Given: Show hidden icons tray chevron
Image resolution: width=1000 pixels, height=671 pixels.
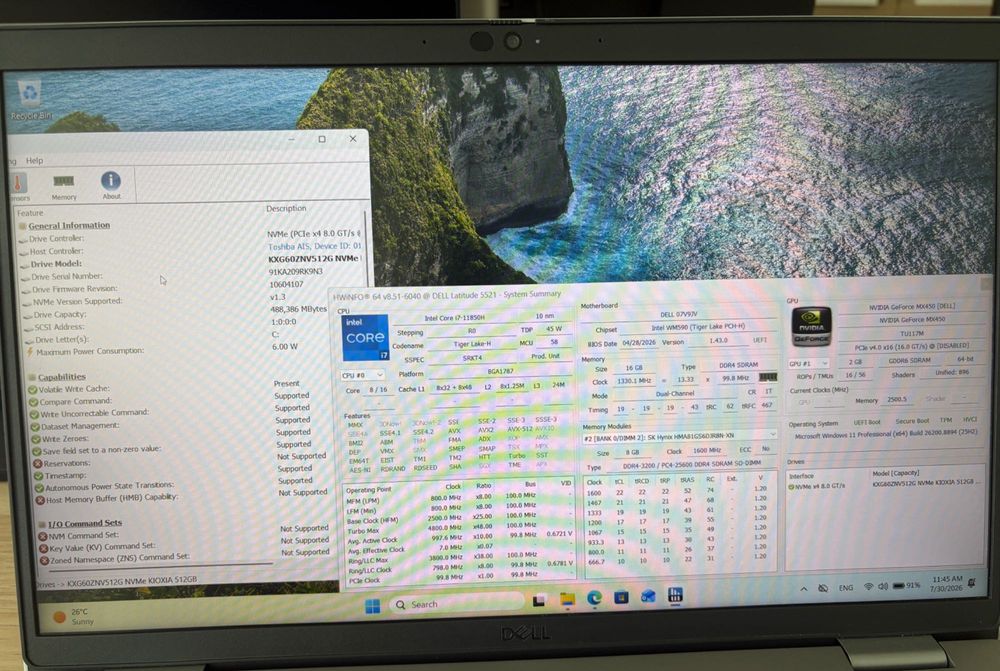Looking at the screenshot, I should pos(803,589).
